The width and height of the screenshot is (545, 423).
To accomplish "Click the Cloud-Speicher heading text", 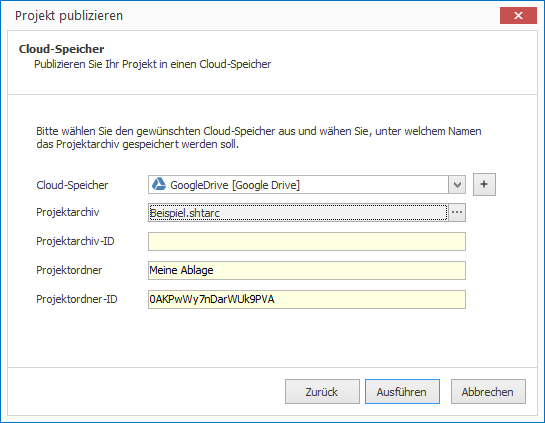I will pos(62,49).
